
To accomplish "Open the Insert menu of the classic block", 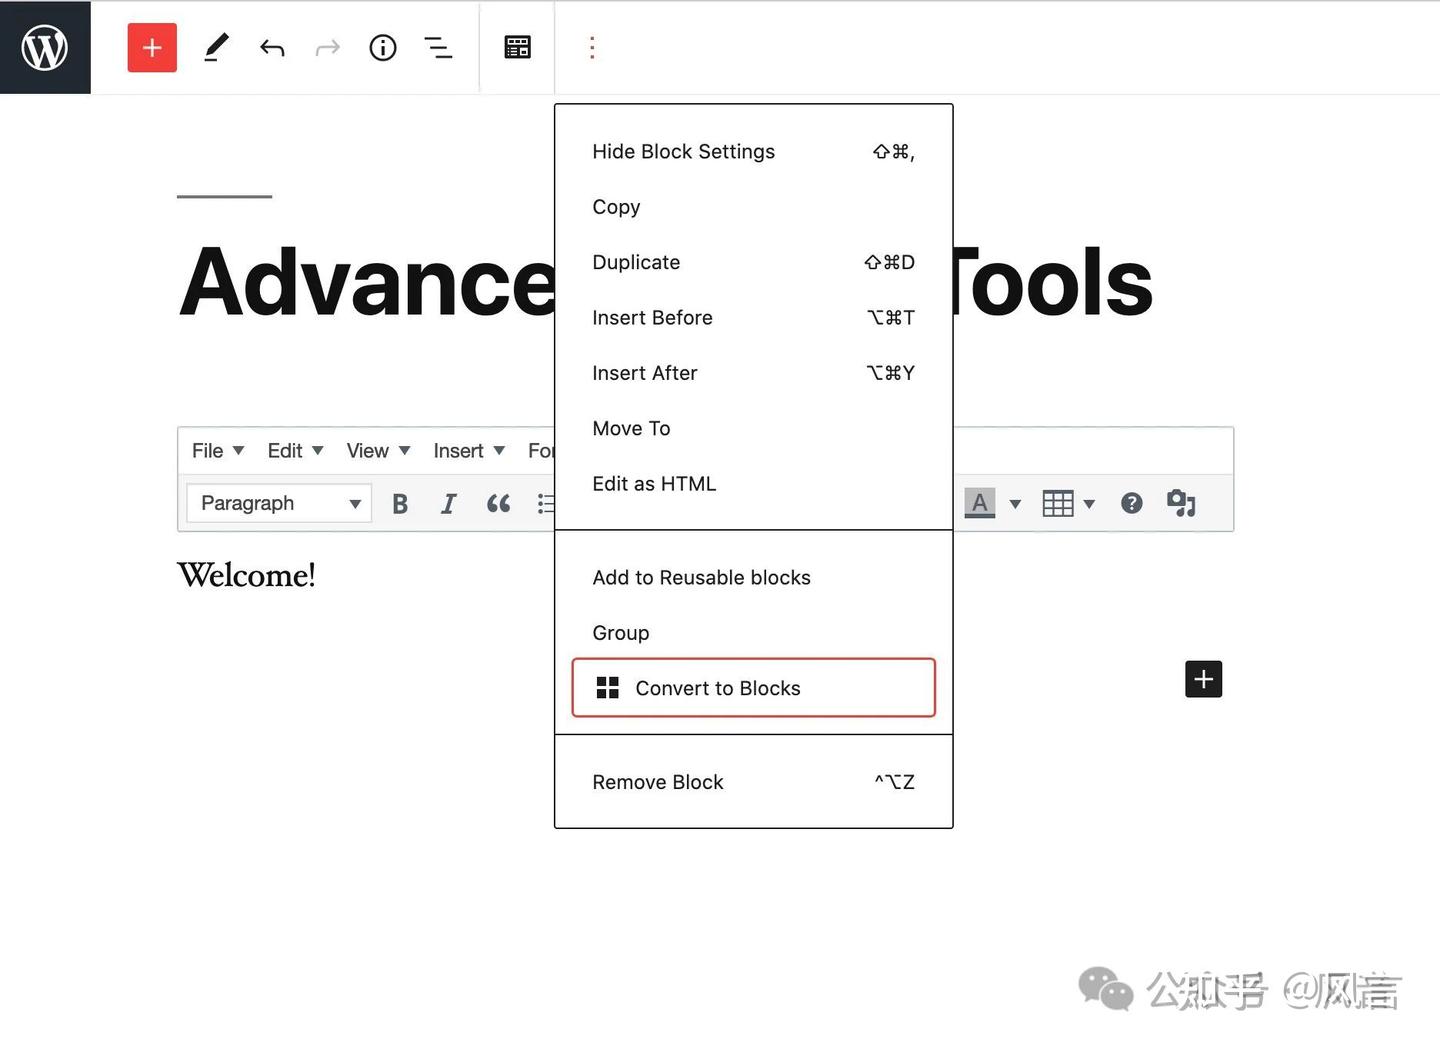I will (458, 450).
